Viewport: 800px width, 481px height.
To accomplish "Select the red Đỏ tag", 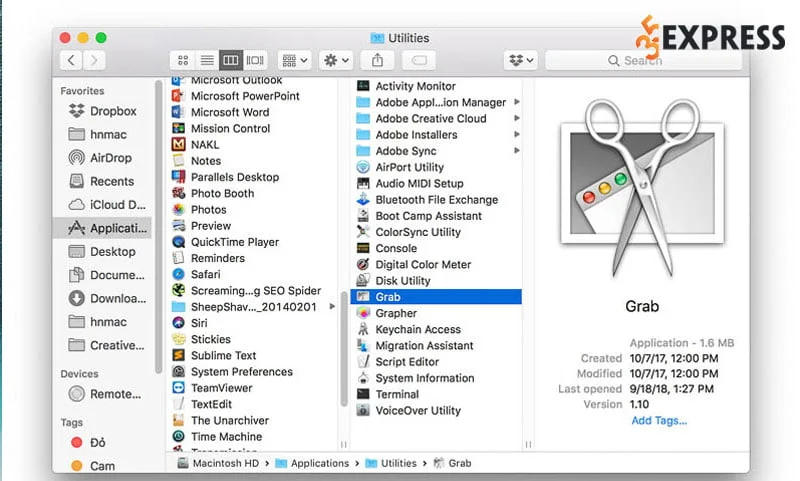I will pos(88,442).
